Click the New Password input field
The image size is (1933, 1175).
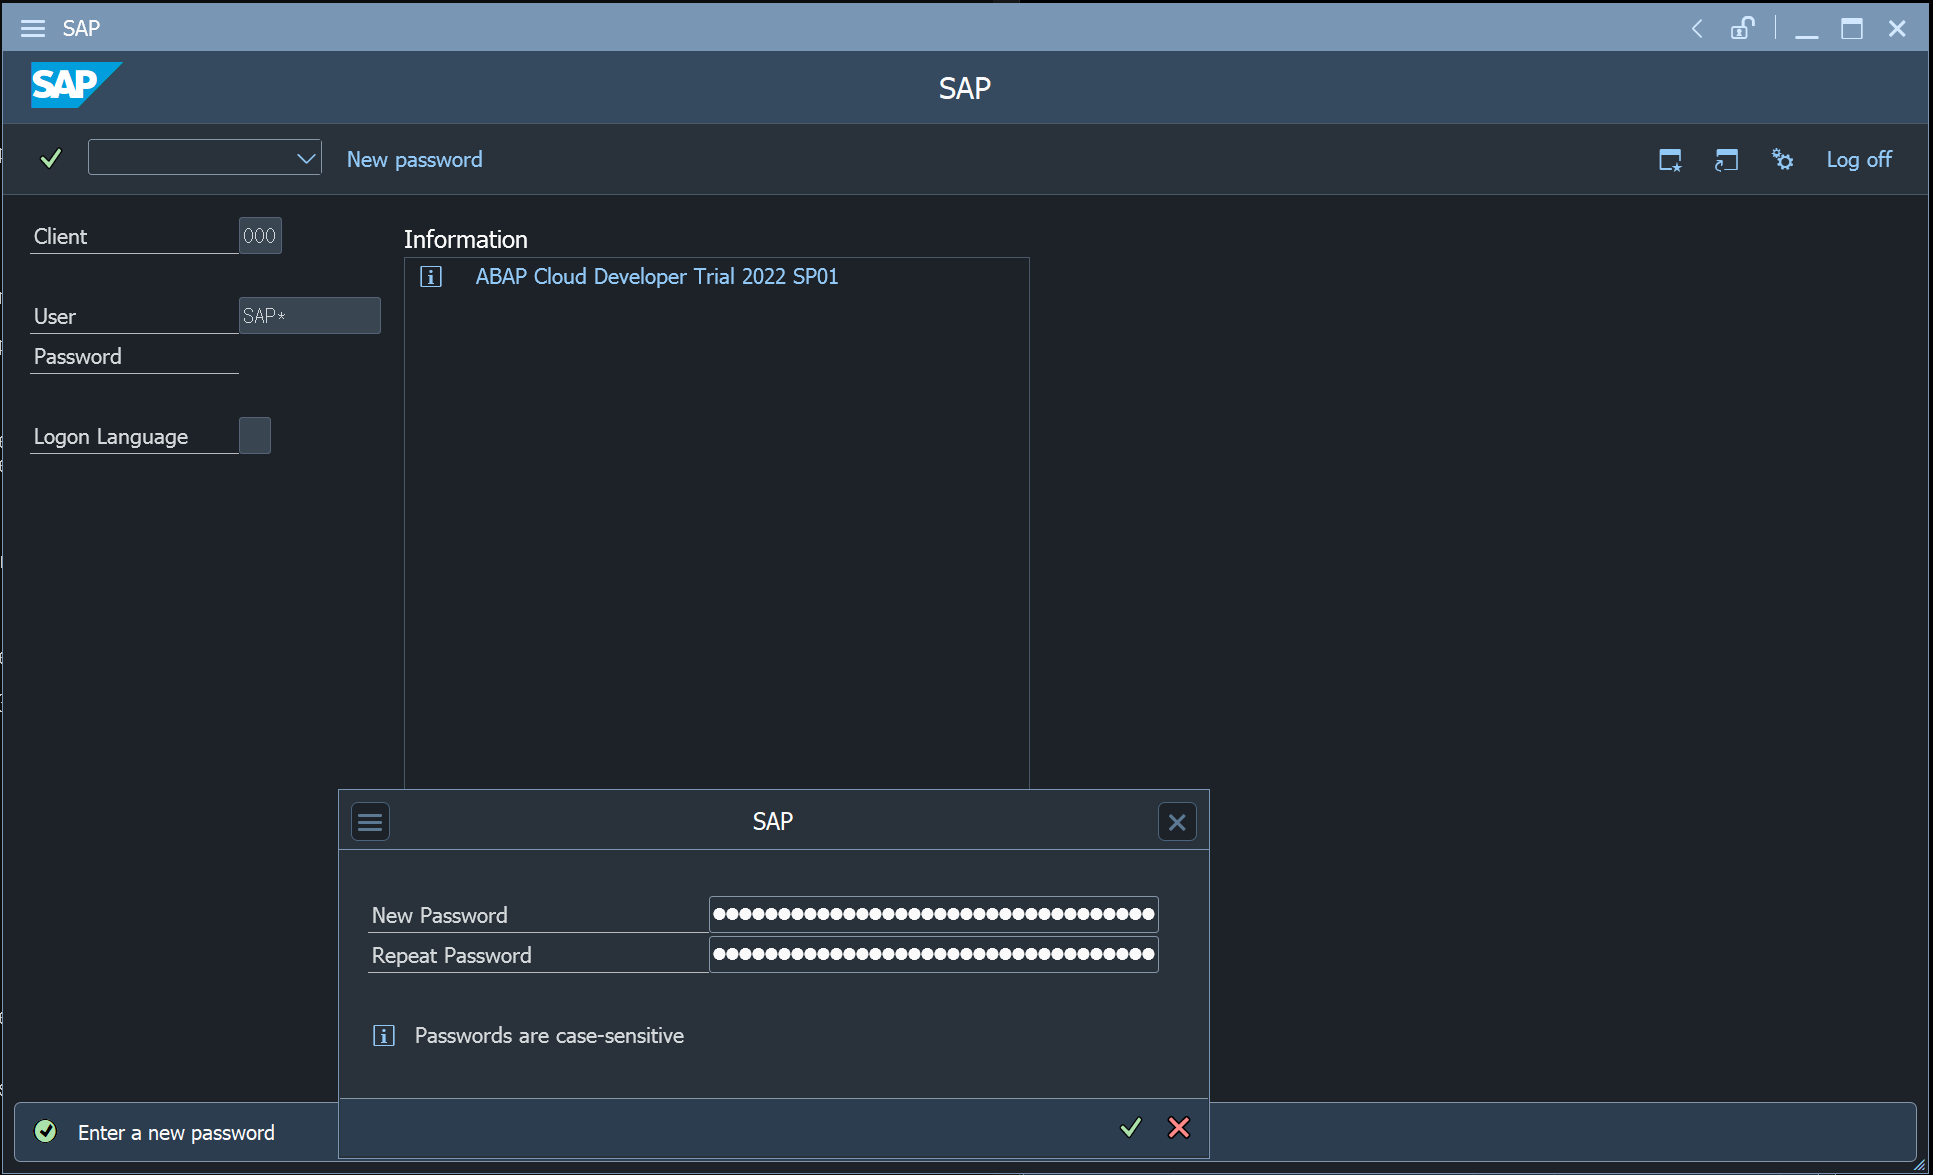click(933, 914)
